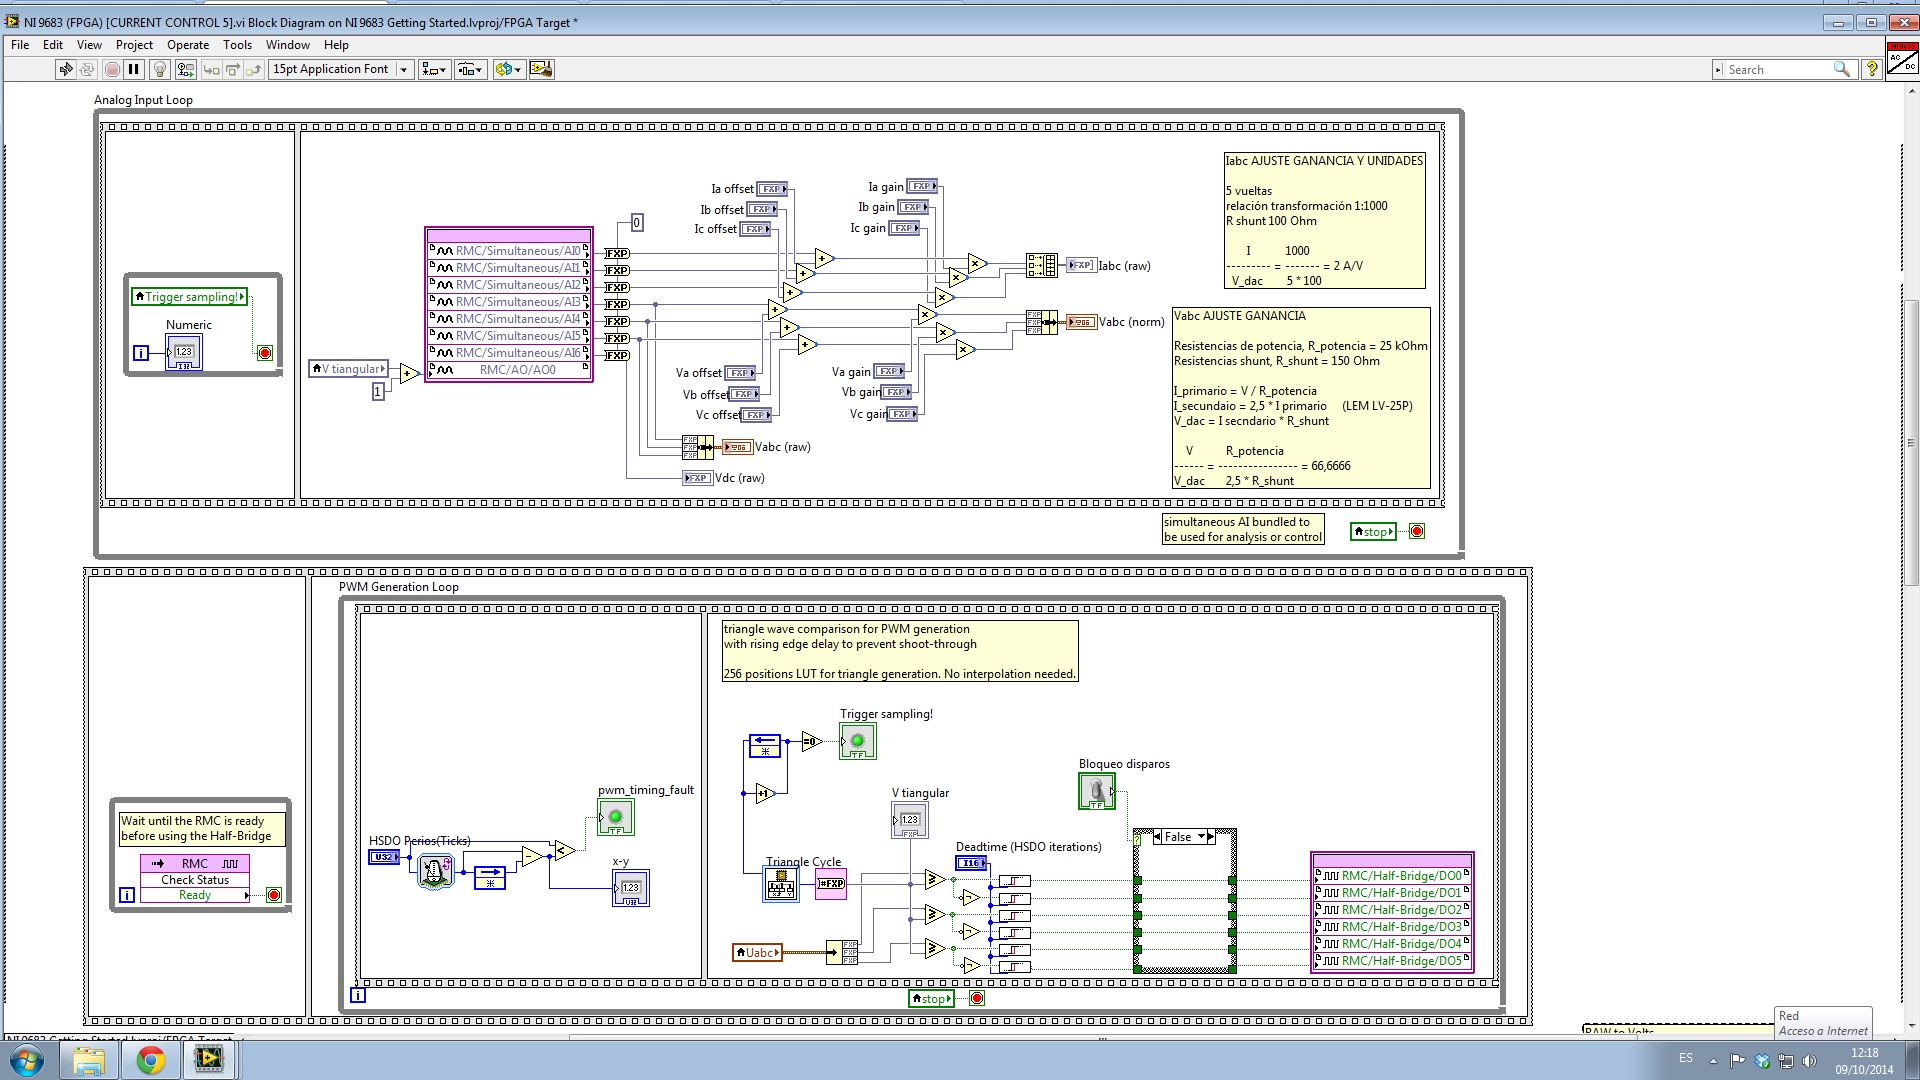This screenshot has width=1920, height=1080.
Task: Open Reorder dropdown in toolbar
Action: (x=508, y=69)
